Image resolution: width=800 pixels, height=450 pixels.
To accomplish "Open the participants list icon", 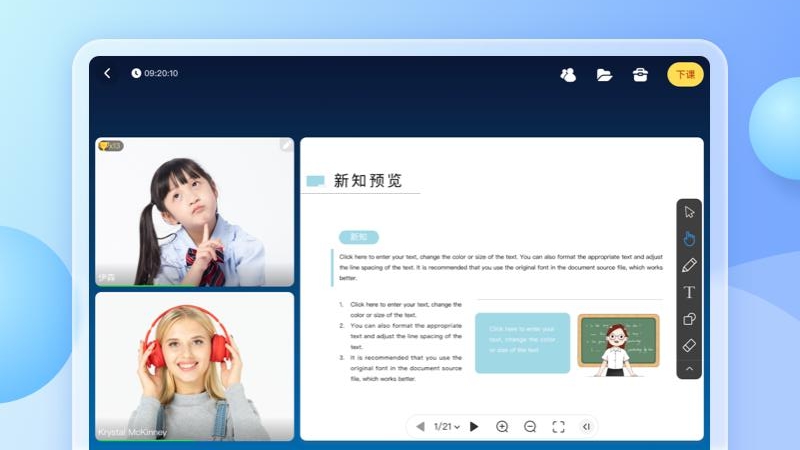I will pos(568,74).
